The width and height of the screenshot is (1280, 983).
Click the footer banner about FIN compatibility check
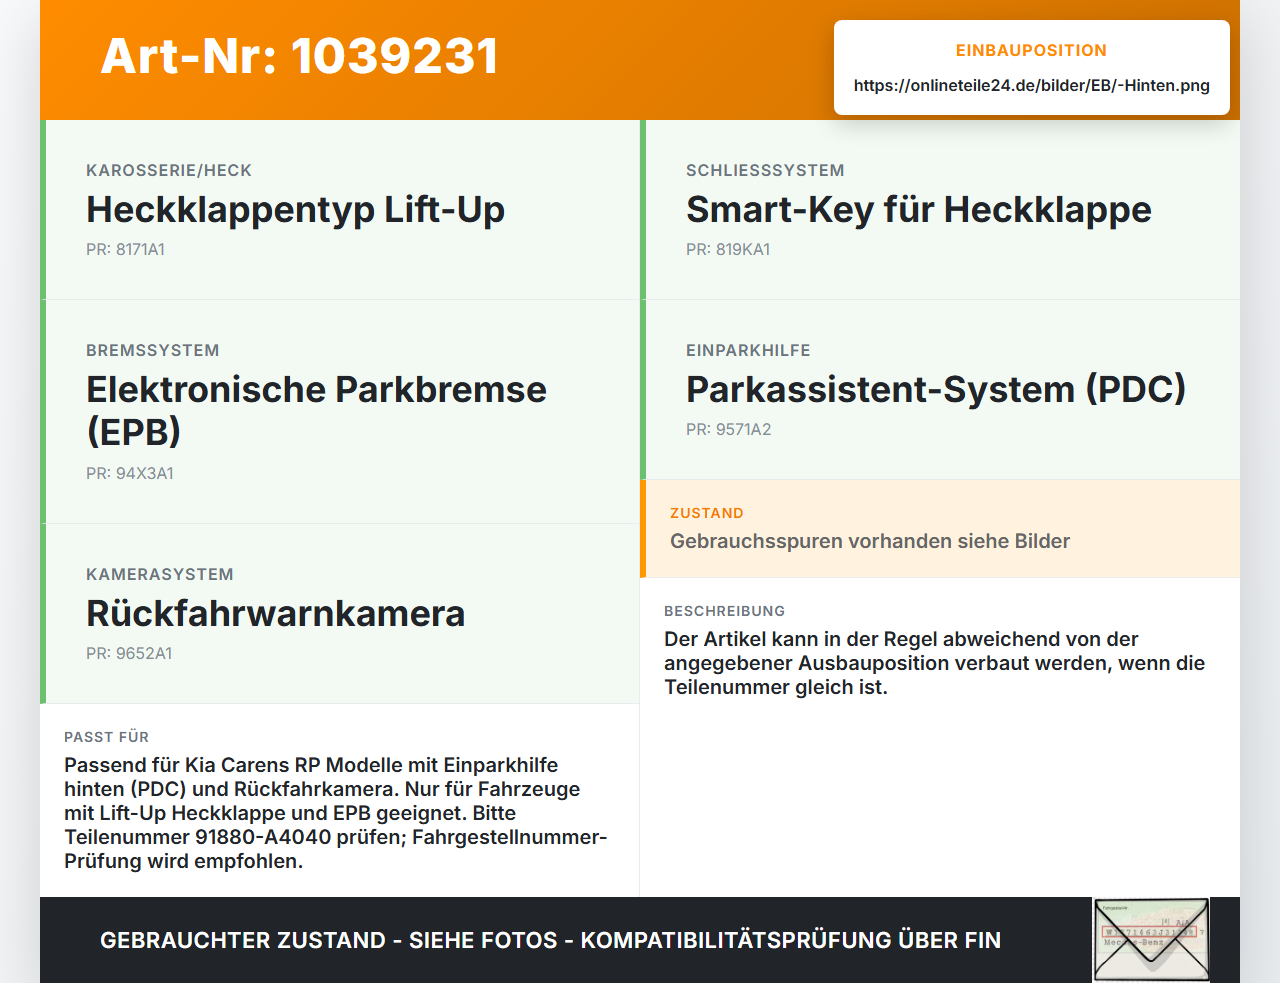click(x=550, y=940)
